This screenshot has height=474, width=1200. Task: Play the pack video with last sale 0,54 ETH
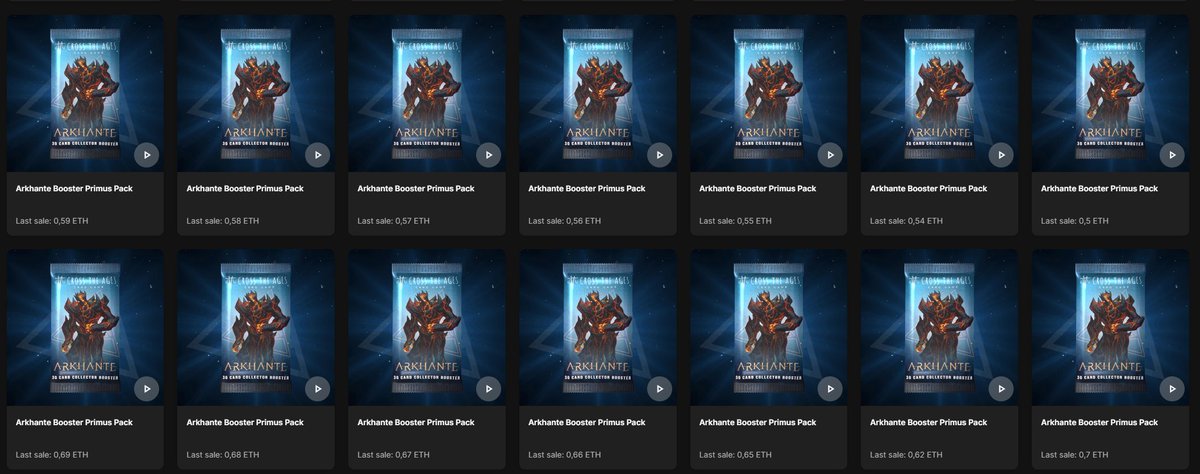(1000, 155)
